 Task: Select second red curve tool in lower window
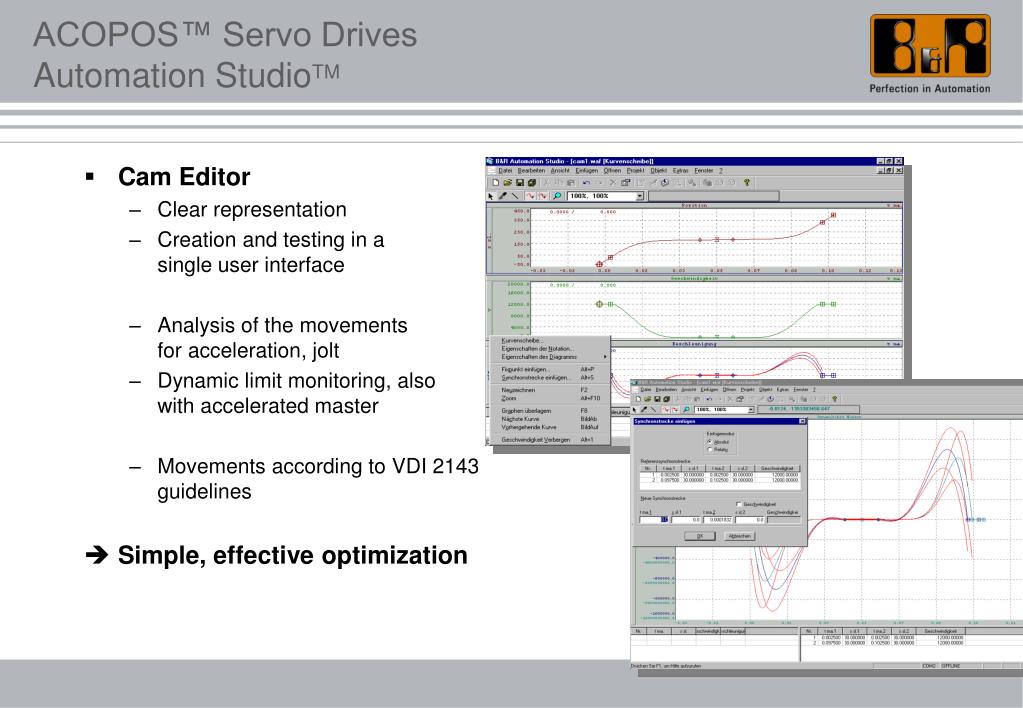(675, 409)
